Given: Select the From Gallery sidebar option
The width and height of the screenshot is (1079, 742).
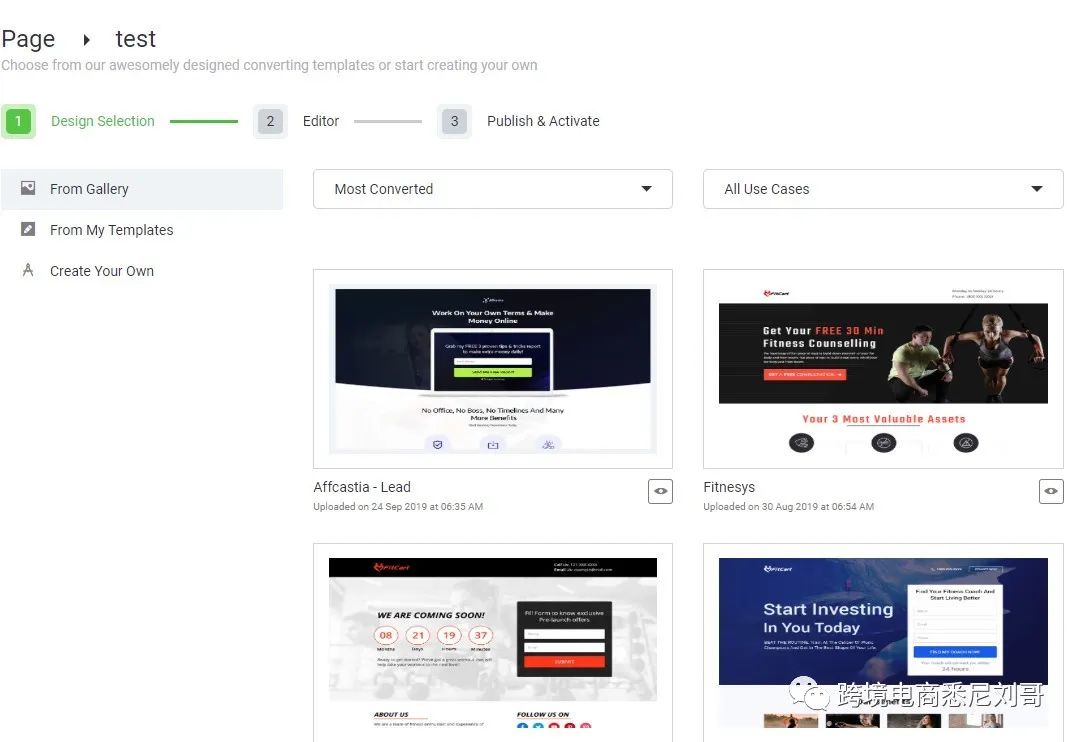Looking at the screenshot, I should point(89,189).
